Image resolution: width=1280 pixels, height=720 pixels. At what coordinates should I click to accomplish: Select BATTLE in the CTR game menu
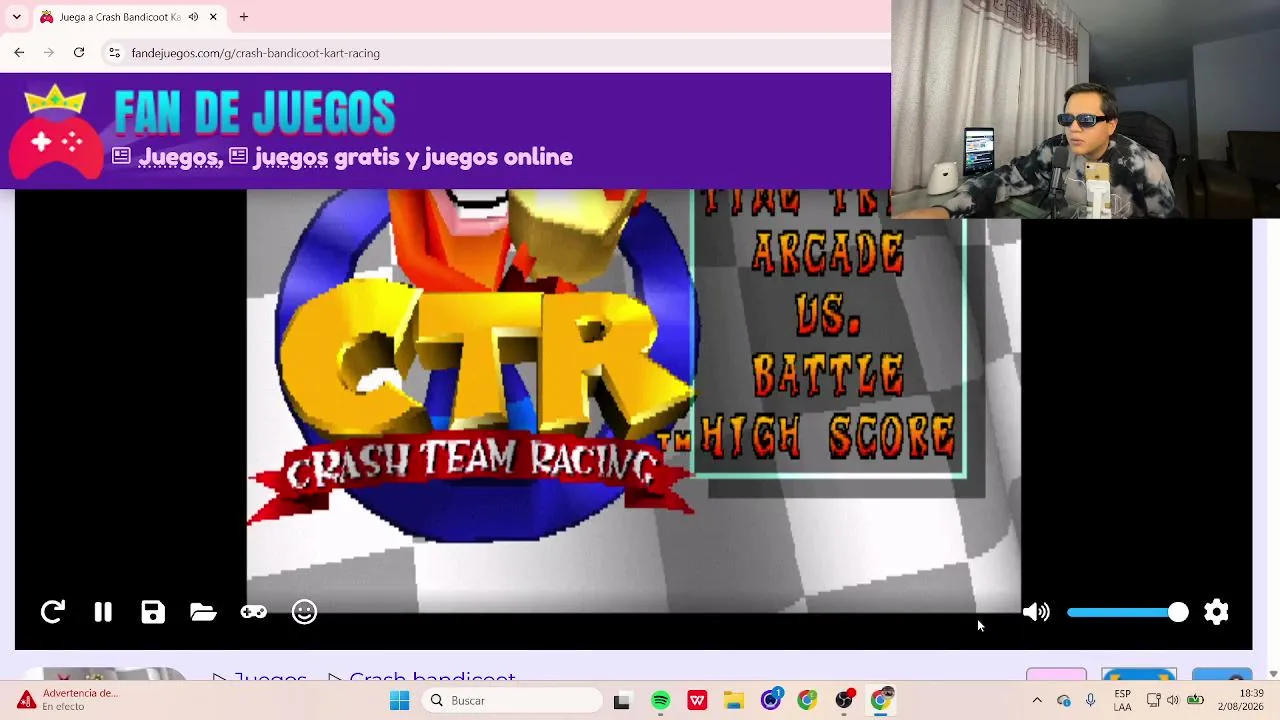coord(829,376)
